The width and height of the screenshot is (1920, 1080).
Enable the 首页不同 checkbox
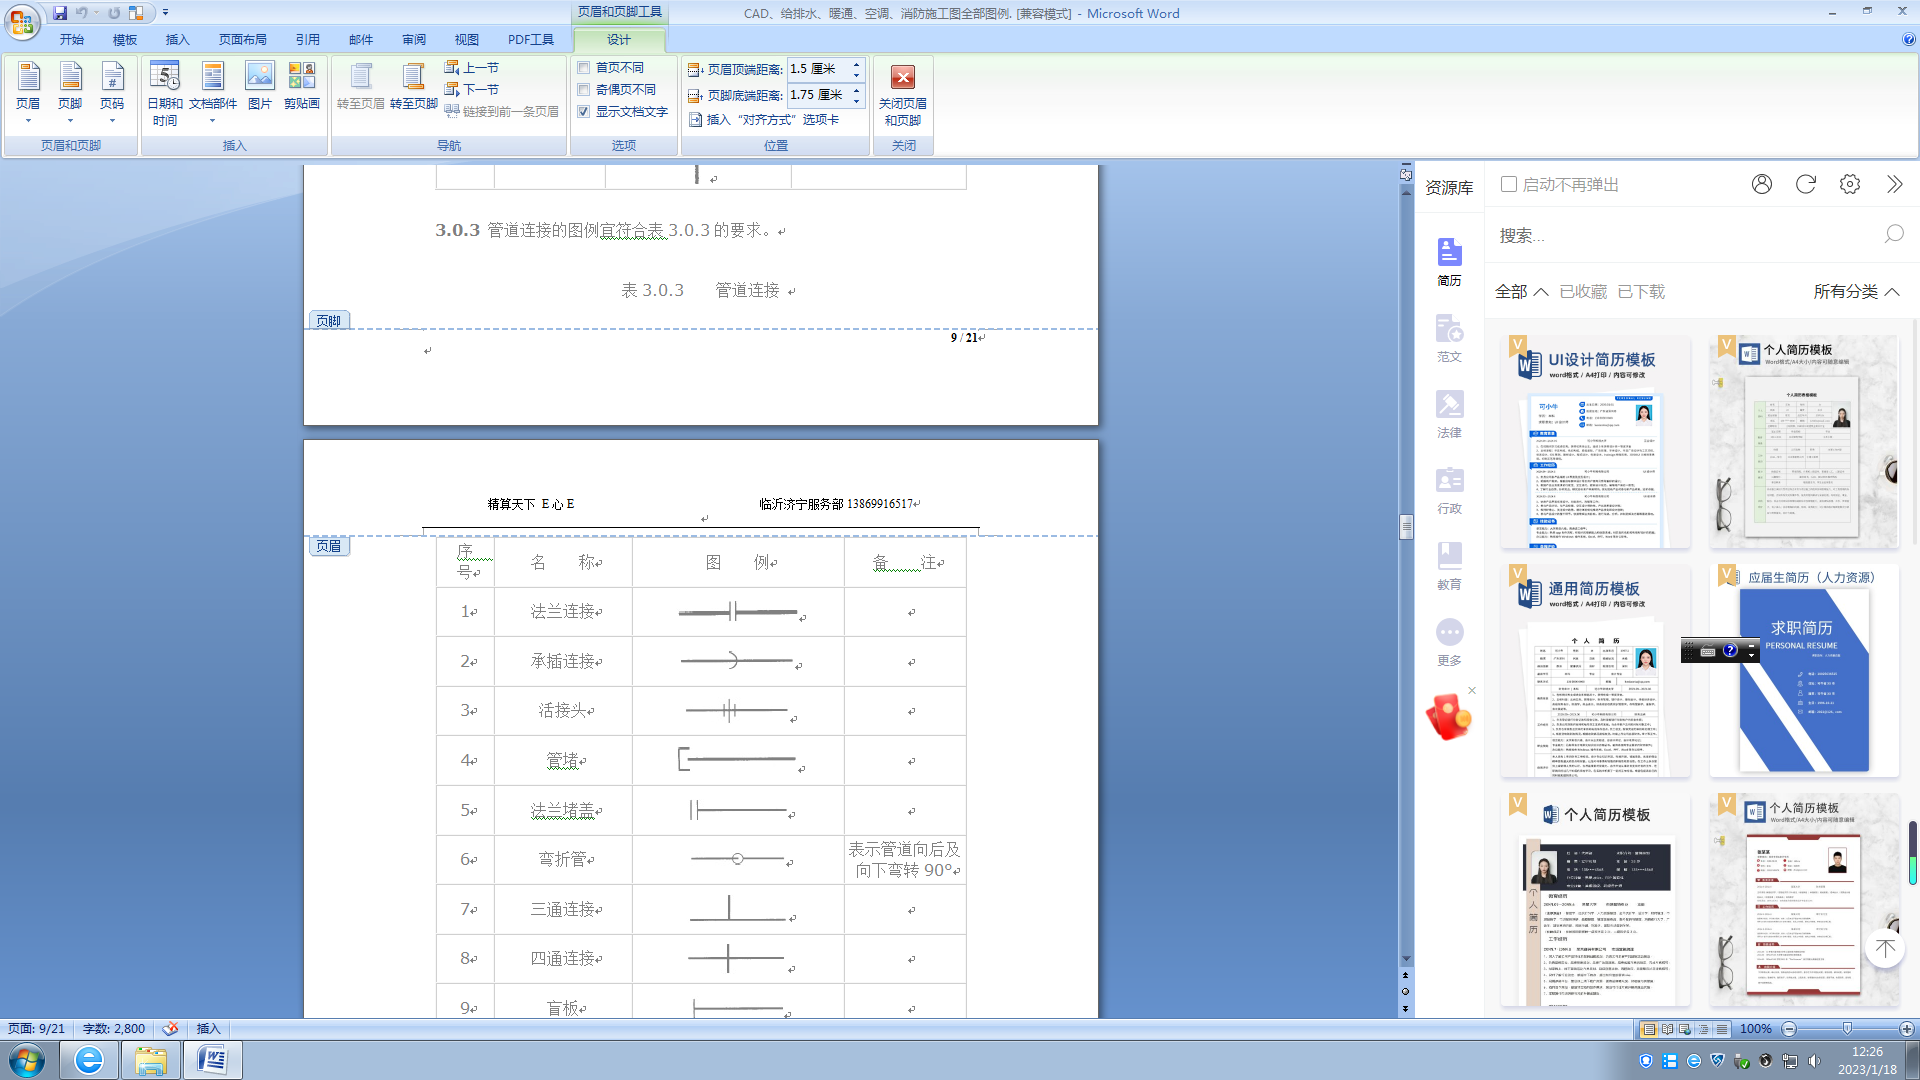coord(584,68)
